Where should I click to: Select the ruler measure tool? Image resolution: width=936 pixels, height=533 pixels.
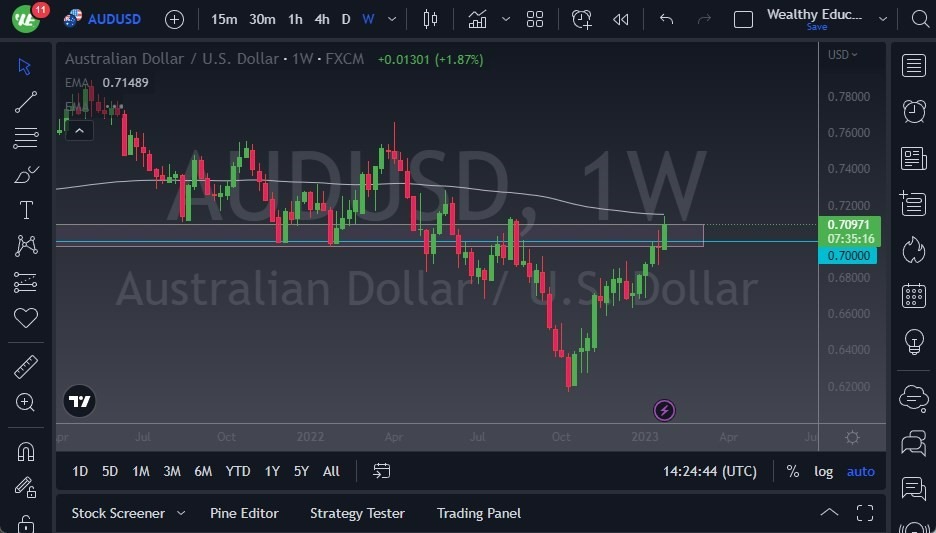point(26,366)
